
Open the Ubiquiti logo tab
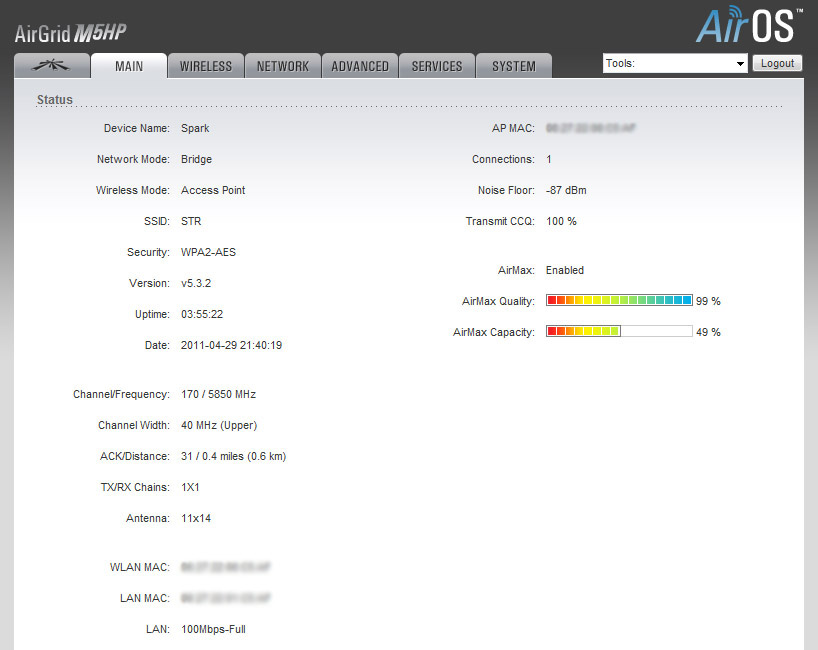click(x=52, y=66)
